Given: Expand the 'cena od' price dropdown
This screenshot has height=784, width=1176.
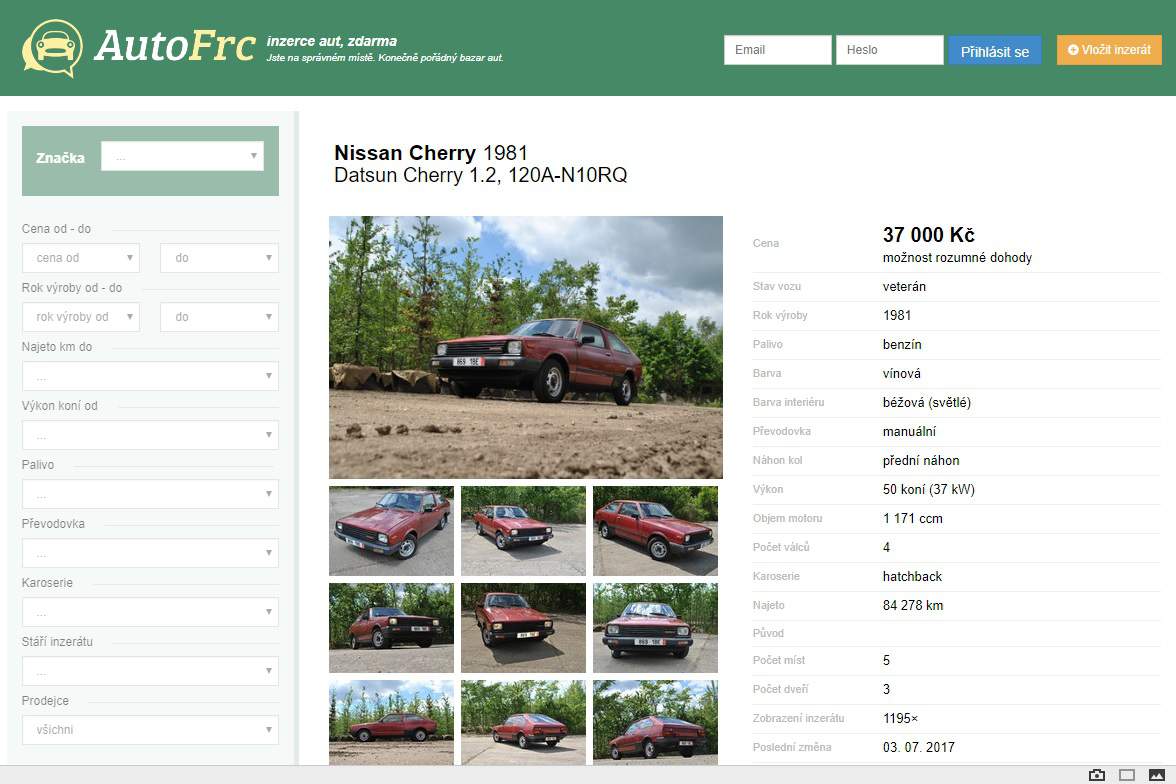Looking at the screenshot, I should click(81, 257).
